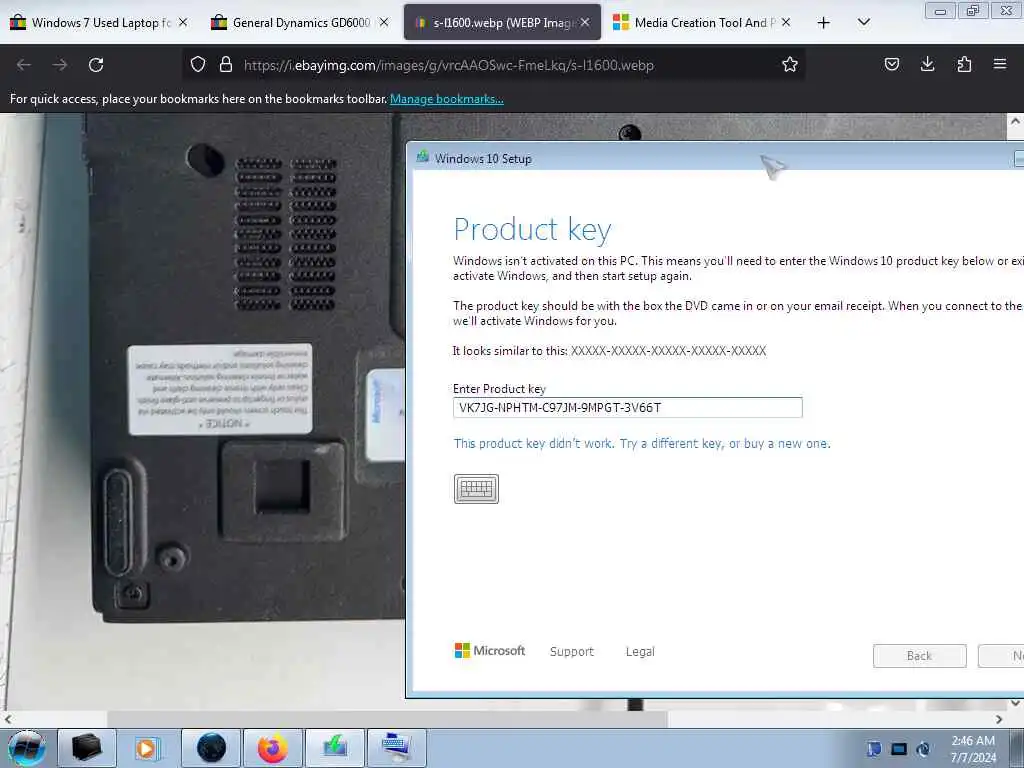Click the Product key heading
The height and width of the screenshot is (768, 1024).
[x=532, y=229]
